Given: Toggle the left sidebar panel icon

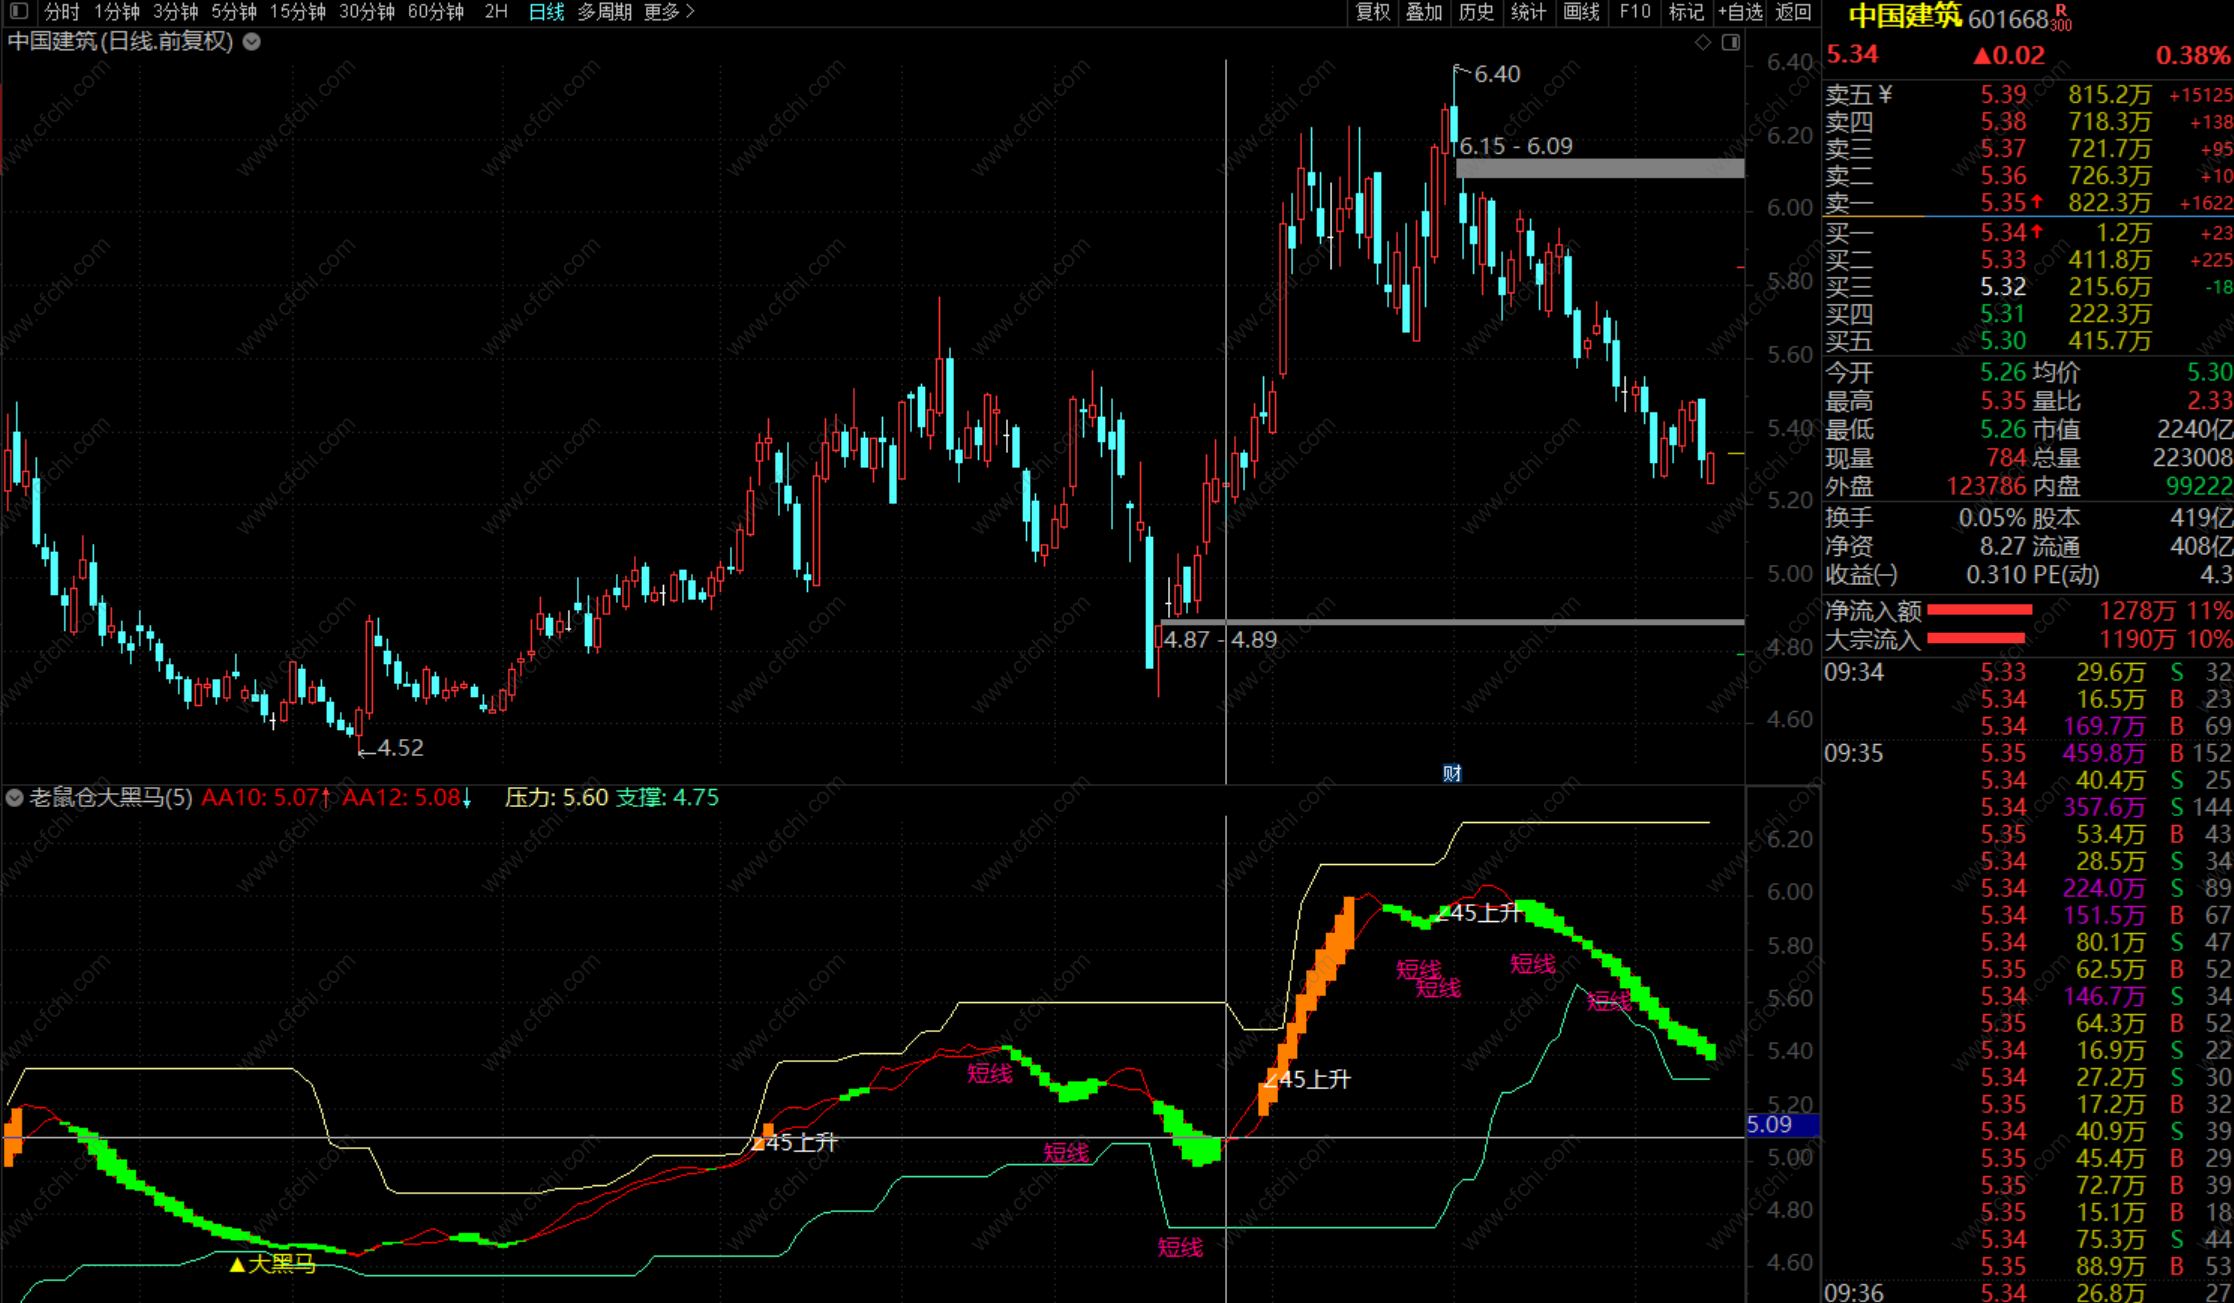Looking at the screenshot, I should click(18, 11).
